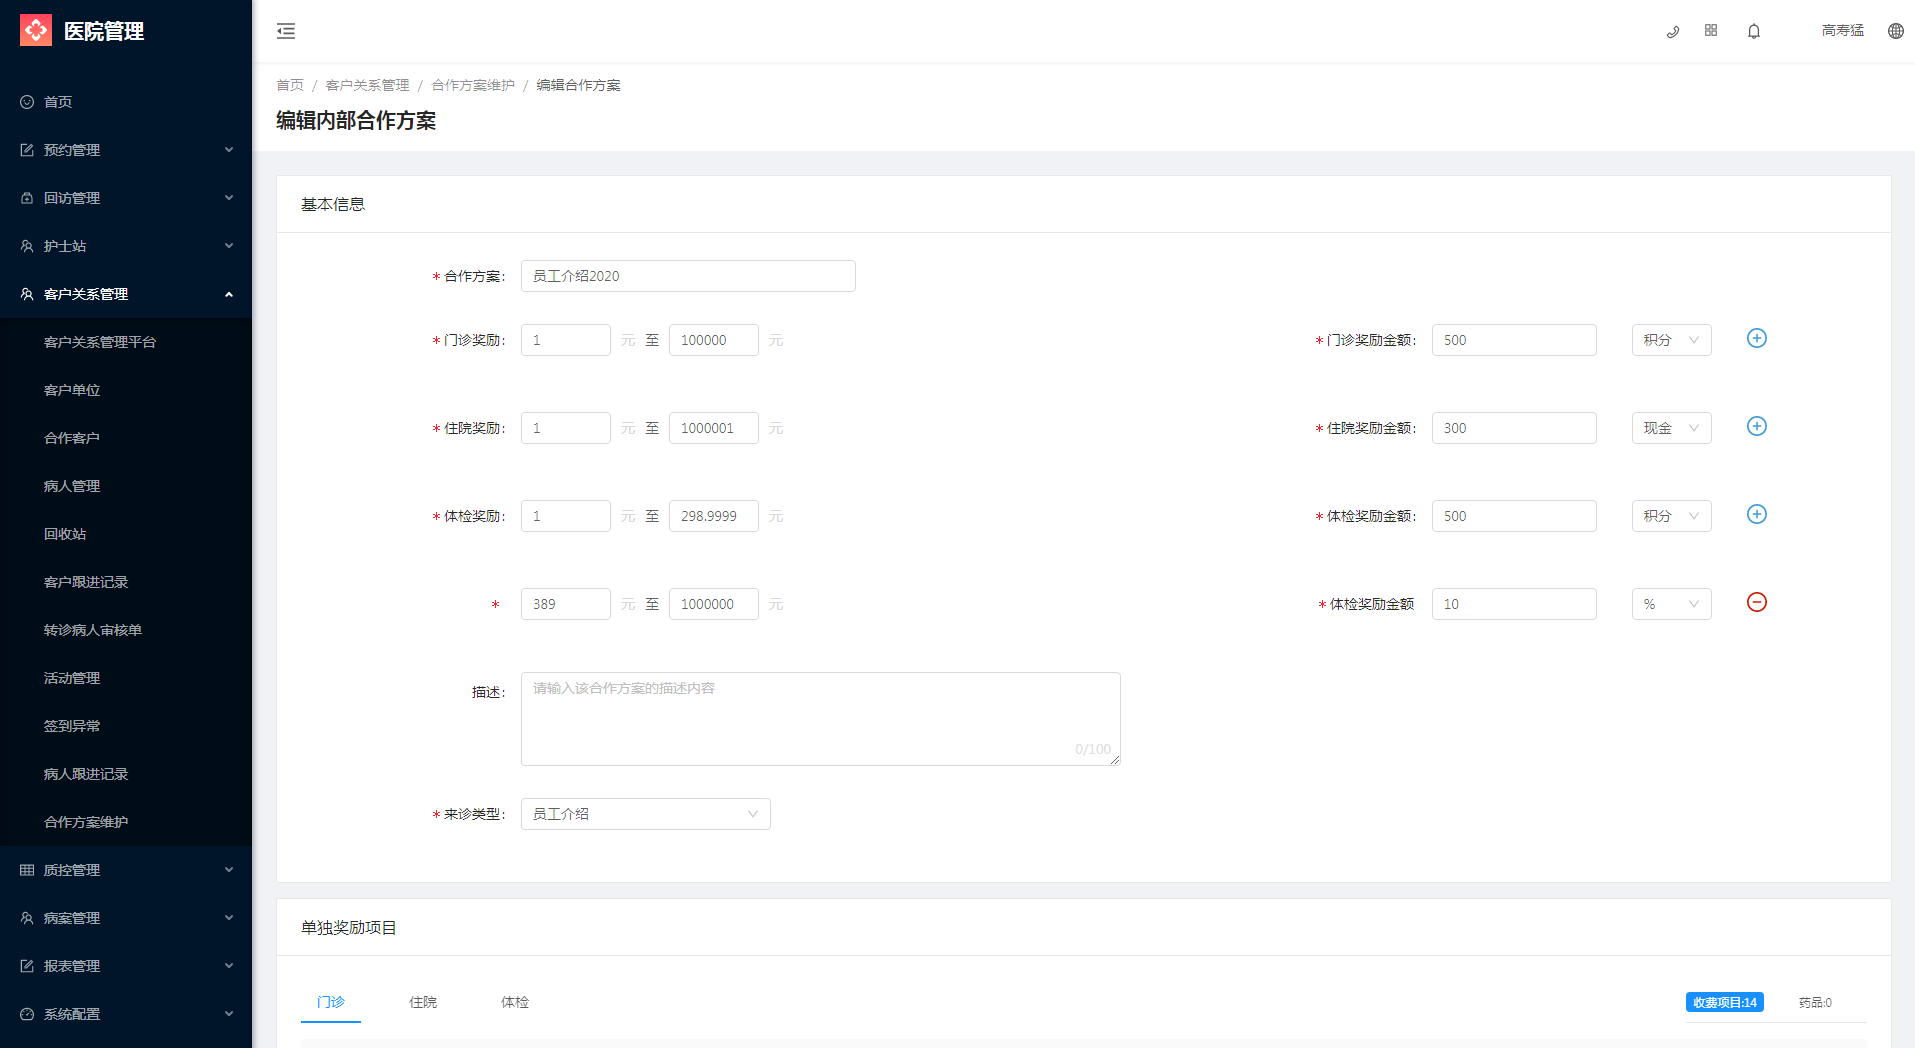Click the 回访管理 icon in the sidebar
Screen dimensions: 1915x1048
27,198
